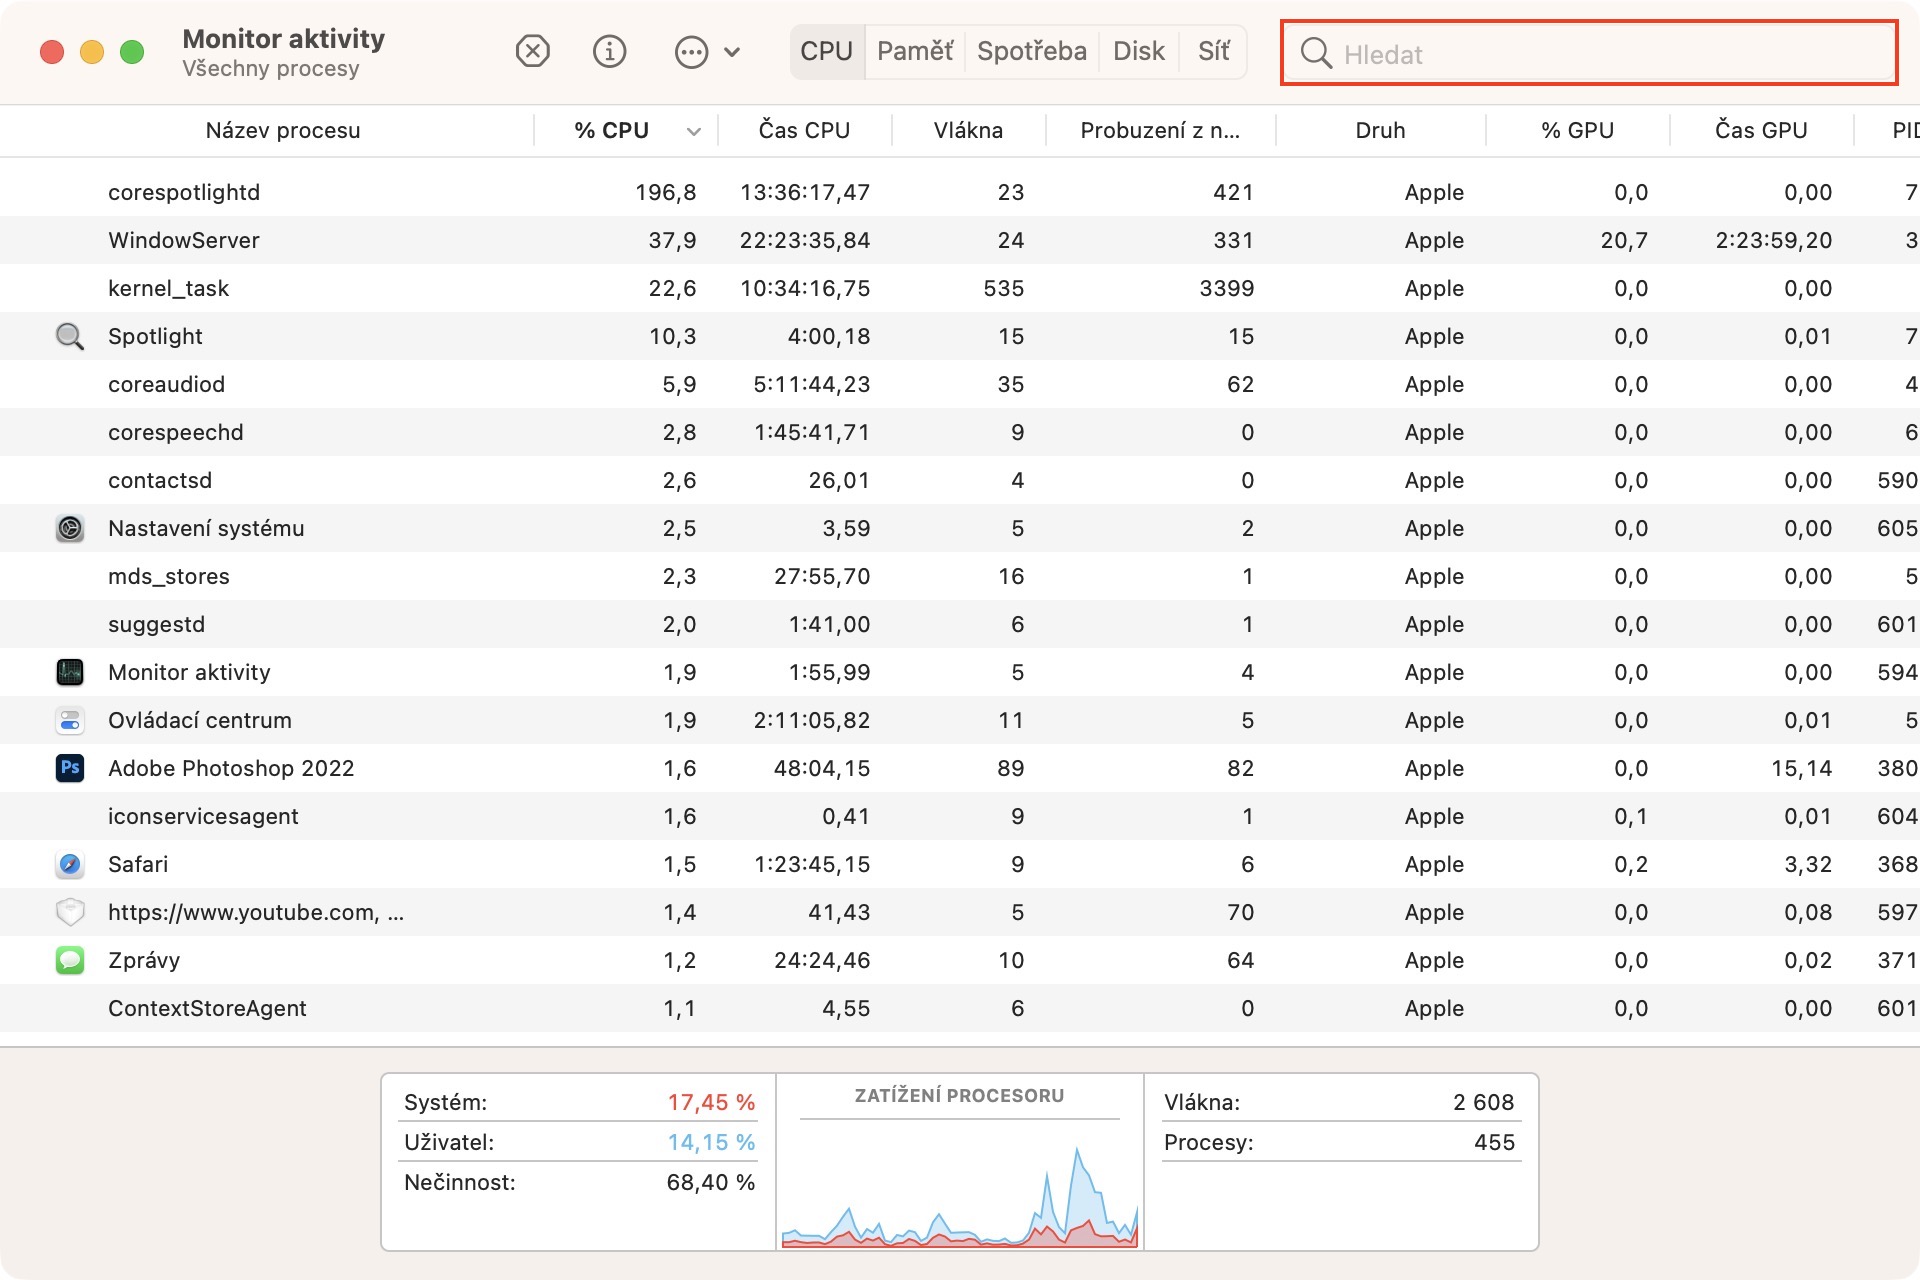This screenshot has height=1280, width=1920.
Task: Sort by Název procesu column header
Action: (x=283, y=131)
